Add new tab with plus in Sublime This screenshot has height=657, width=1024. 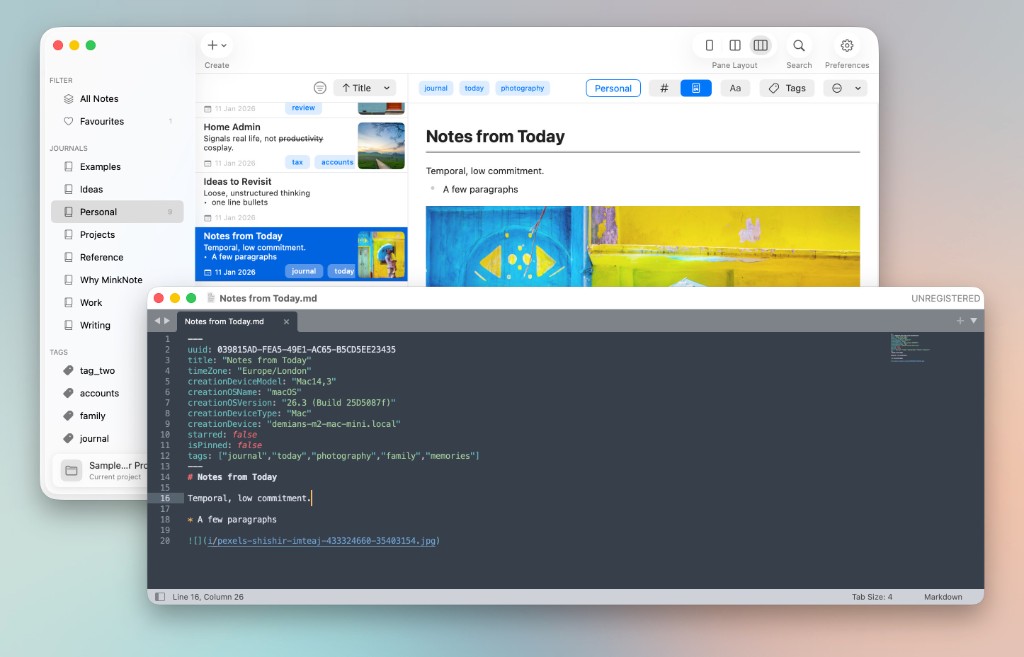[x=960, y=321]
